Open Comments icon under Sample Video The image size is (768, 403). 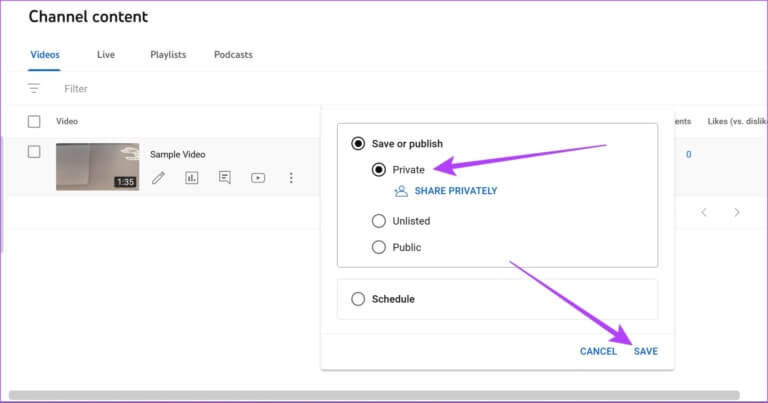click(225, 178)
